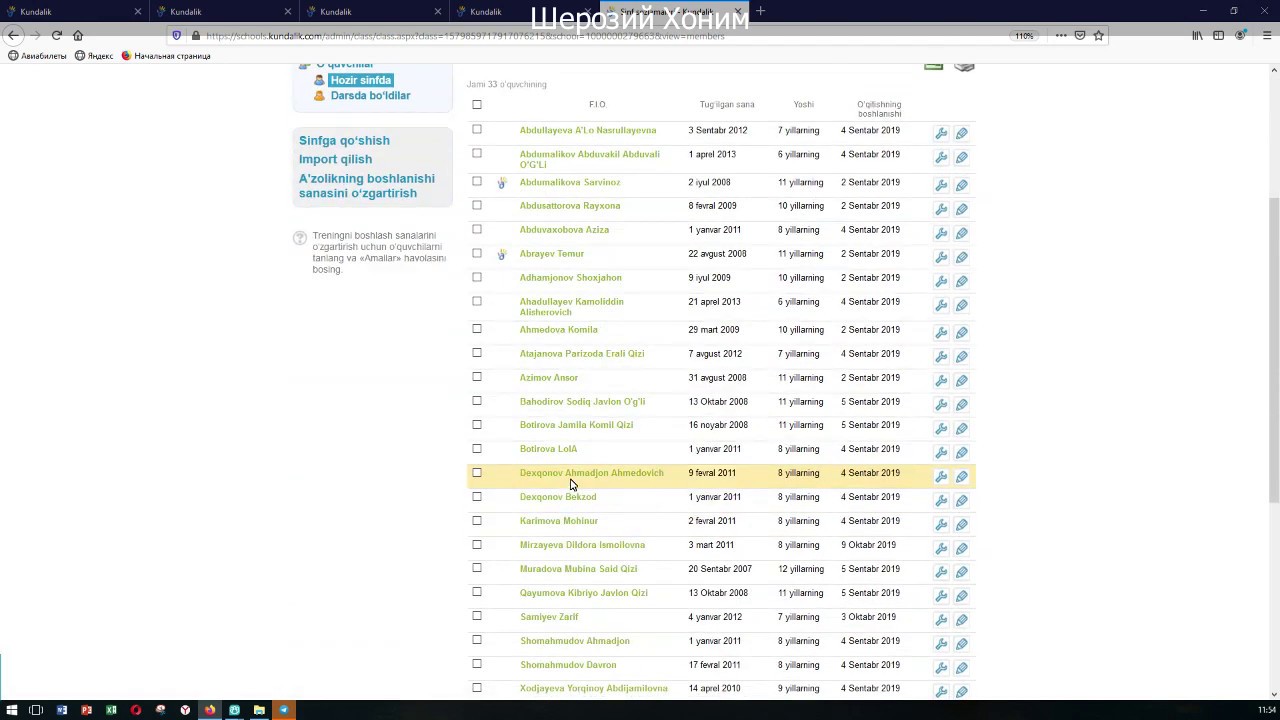
Task: Select checkbox for Samiyev Zarif
Action: 477,616
